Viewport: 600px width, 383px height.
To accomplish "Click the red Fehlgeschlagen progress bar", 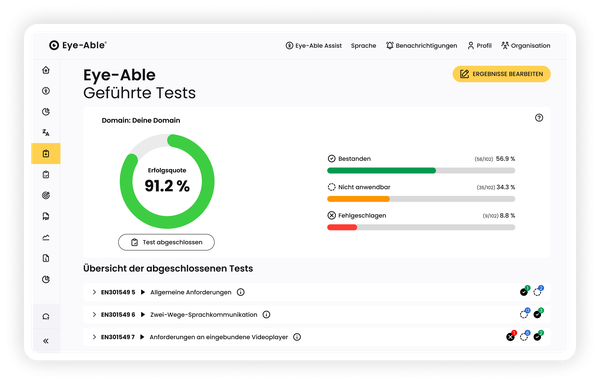I will [x=342, y=227].
